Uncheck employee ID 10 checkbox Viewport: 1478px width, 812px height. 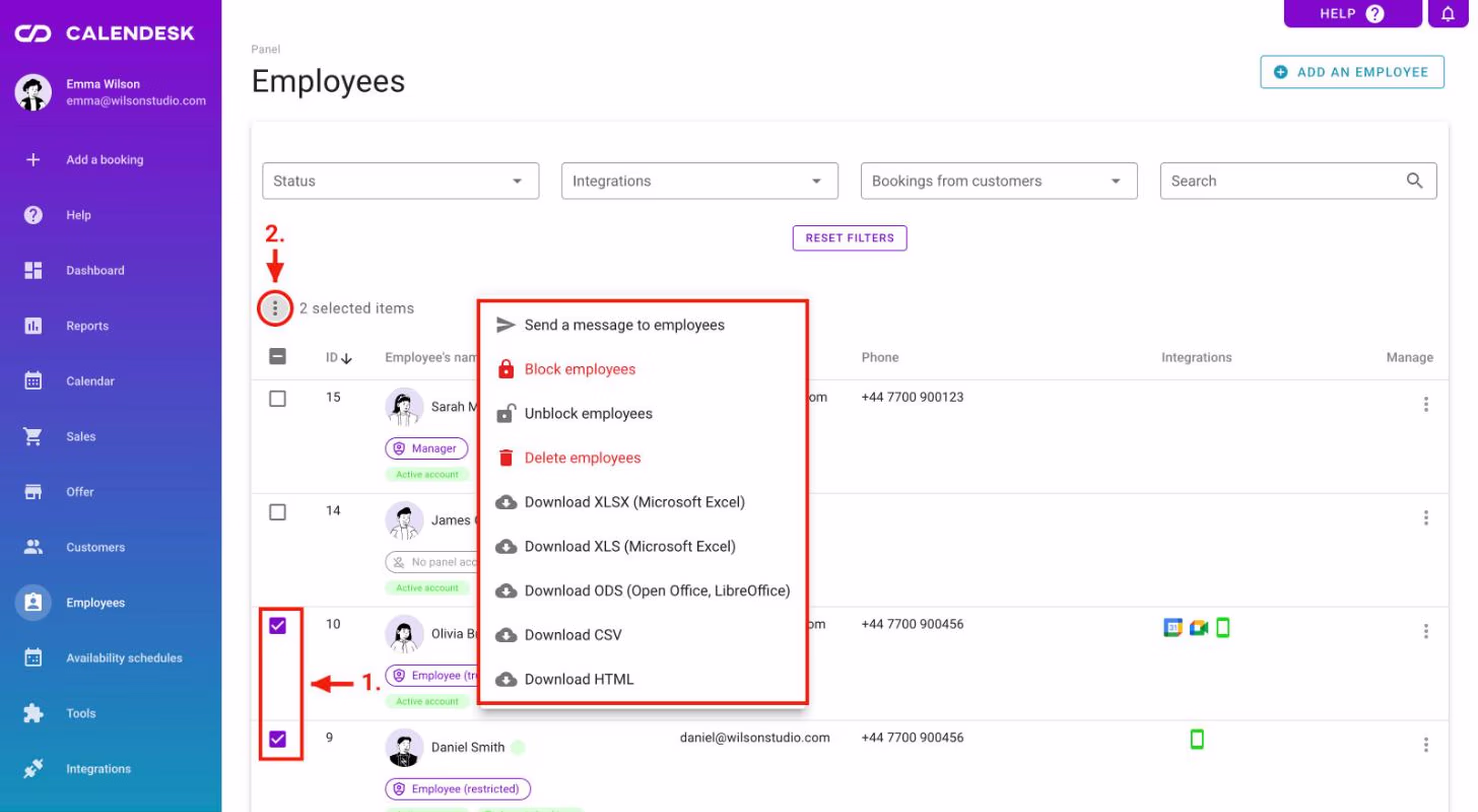[278, 626]
